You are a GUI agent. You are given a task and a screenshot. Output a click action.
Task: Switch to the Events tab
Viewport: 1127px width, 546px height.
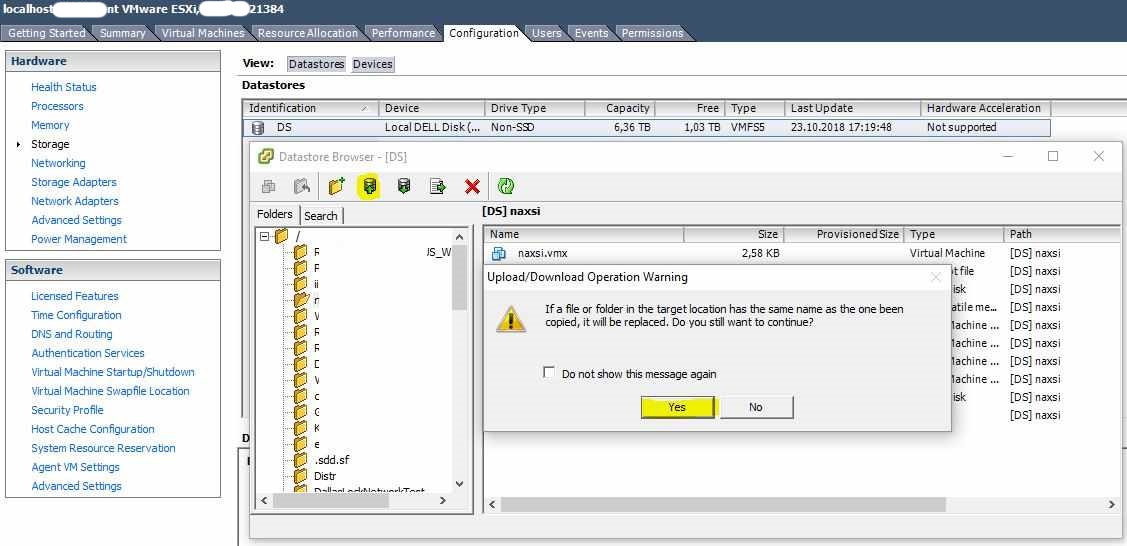click(592, 33)
